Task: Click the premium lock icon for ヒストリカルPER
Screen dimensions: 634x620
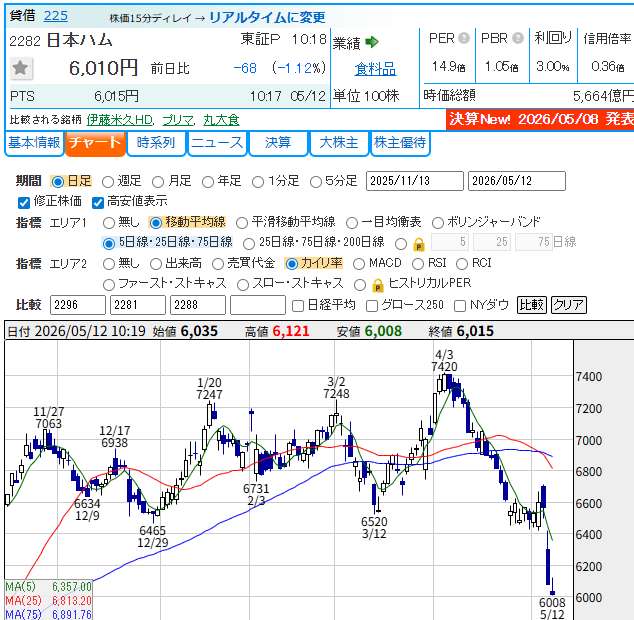Action: pyautogui.click(x=378, y=285)
